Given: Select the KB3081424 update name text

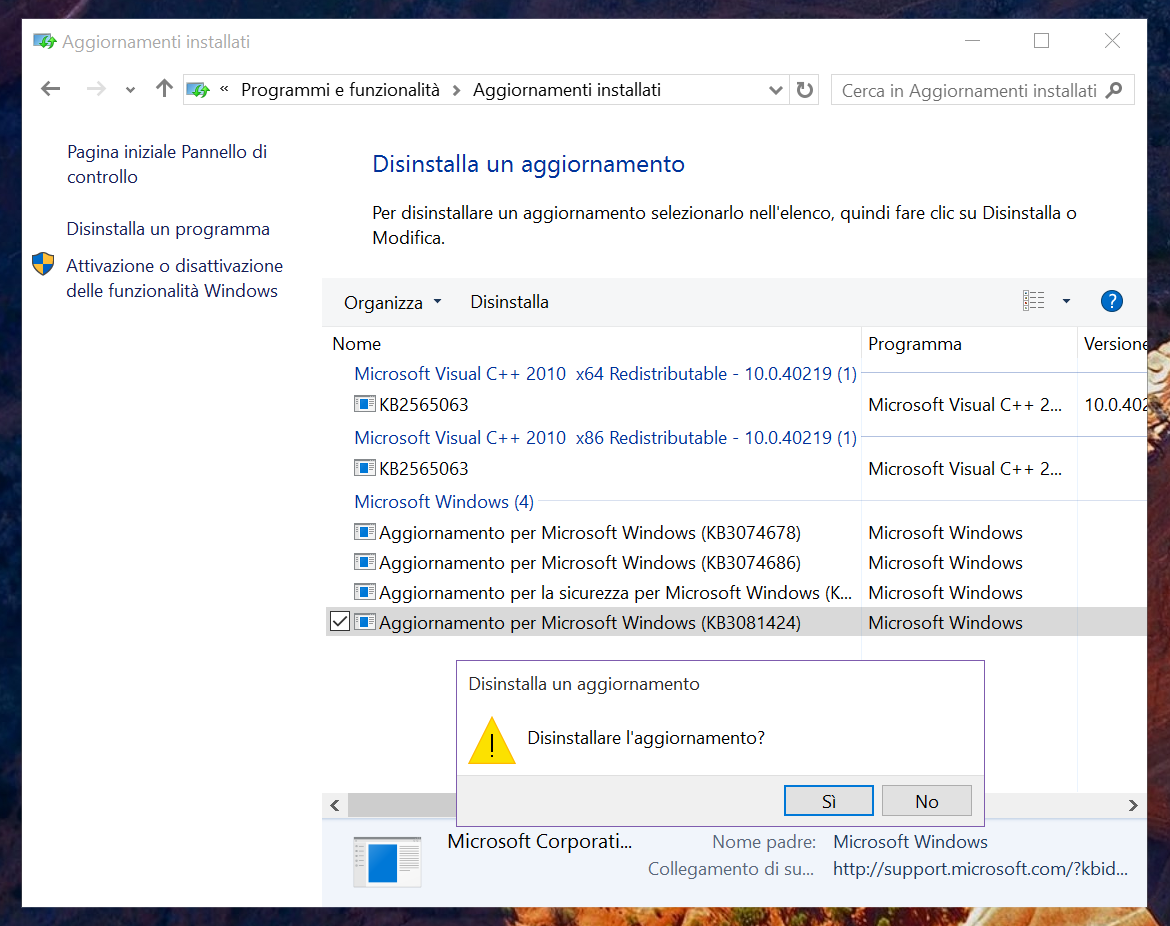Looking at the screenshot, I should click(589, 623).
